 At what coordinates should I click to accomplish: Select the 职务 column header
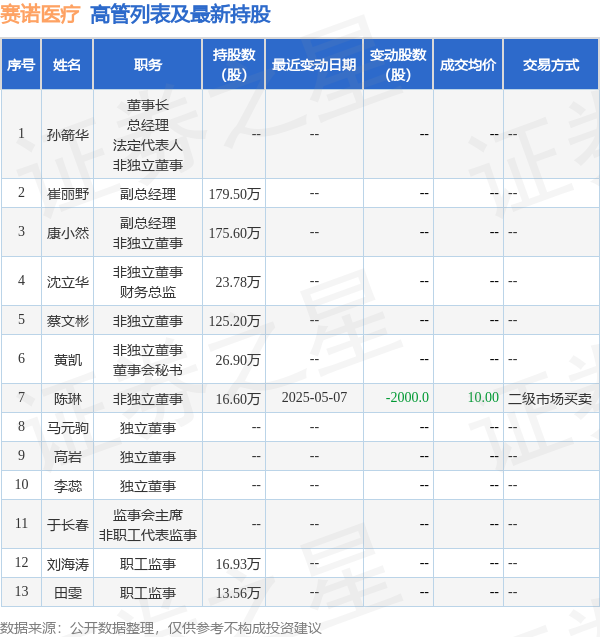pyautogui.click(x=148, y=65)
